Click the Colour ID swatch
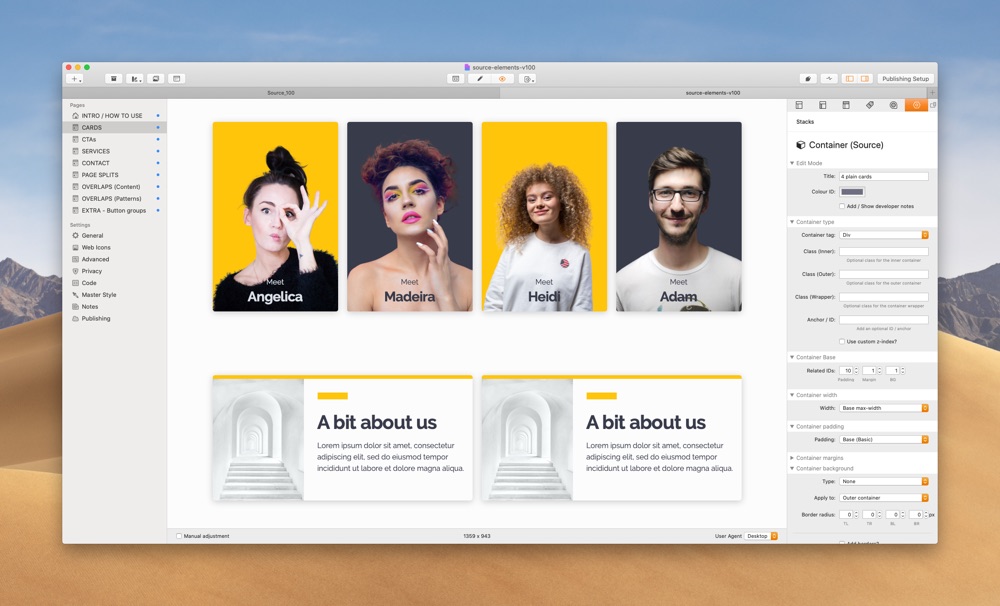This screenshot has height=606, width=1000. click(852, 191)
